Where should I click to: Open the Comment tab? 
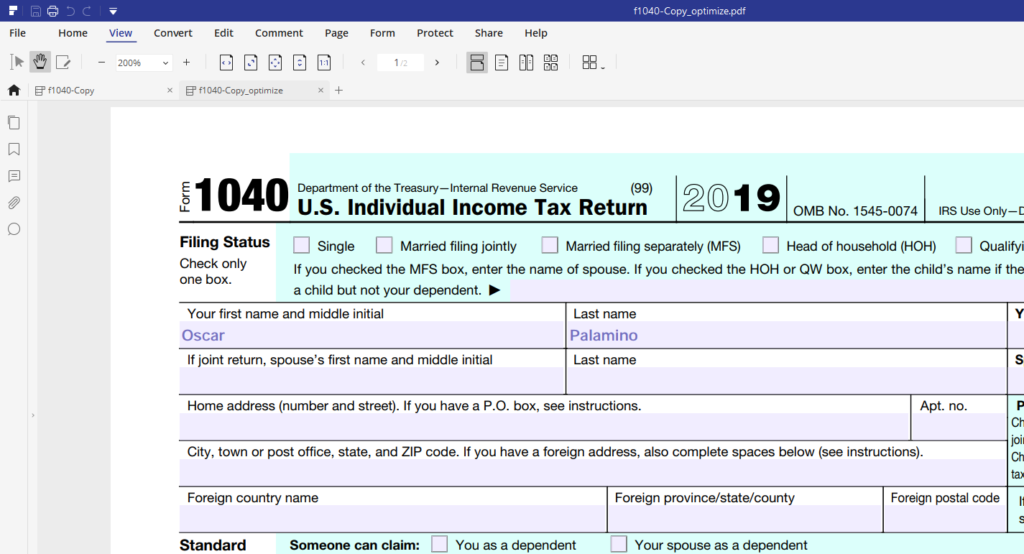(x=279, y=33)
